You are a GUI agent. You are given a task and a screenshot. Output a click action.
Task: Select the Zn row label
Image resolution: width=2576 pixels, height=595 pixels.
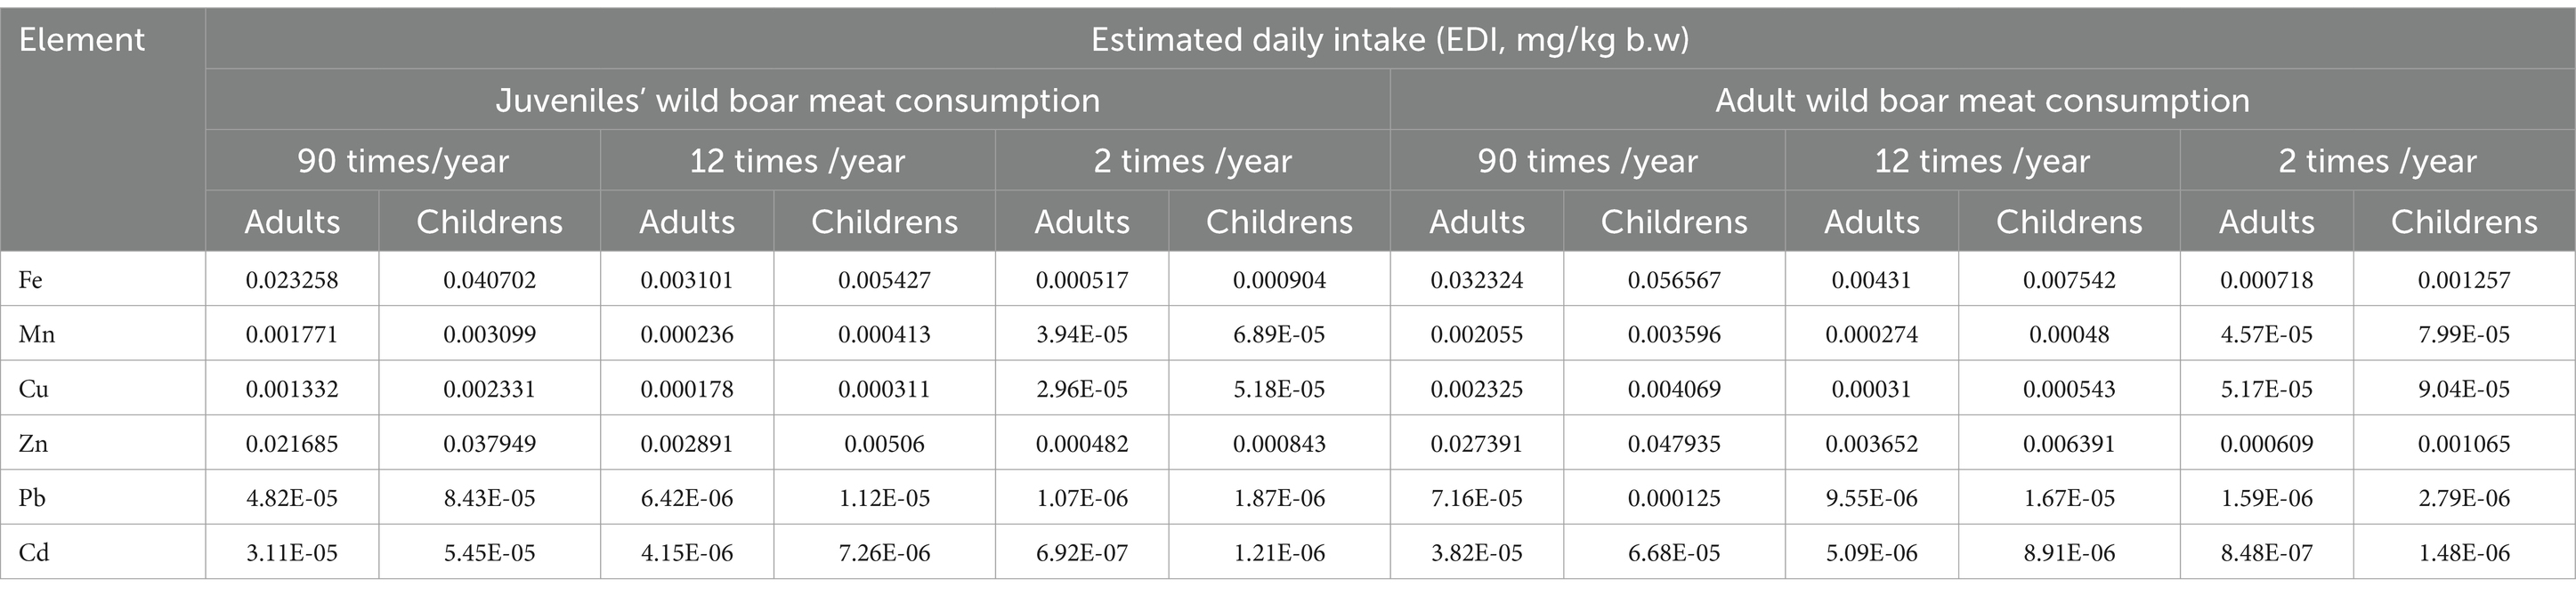102,443
